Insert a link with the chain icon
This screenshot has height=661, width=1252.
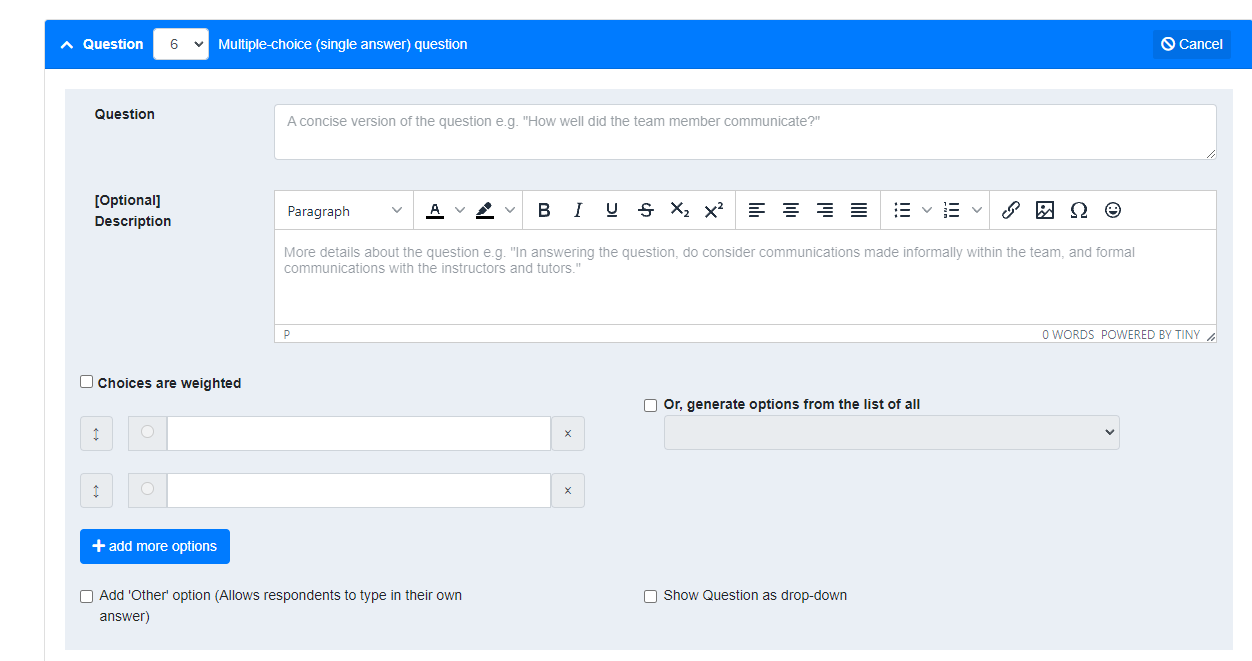1011,210
